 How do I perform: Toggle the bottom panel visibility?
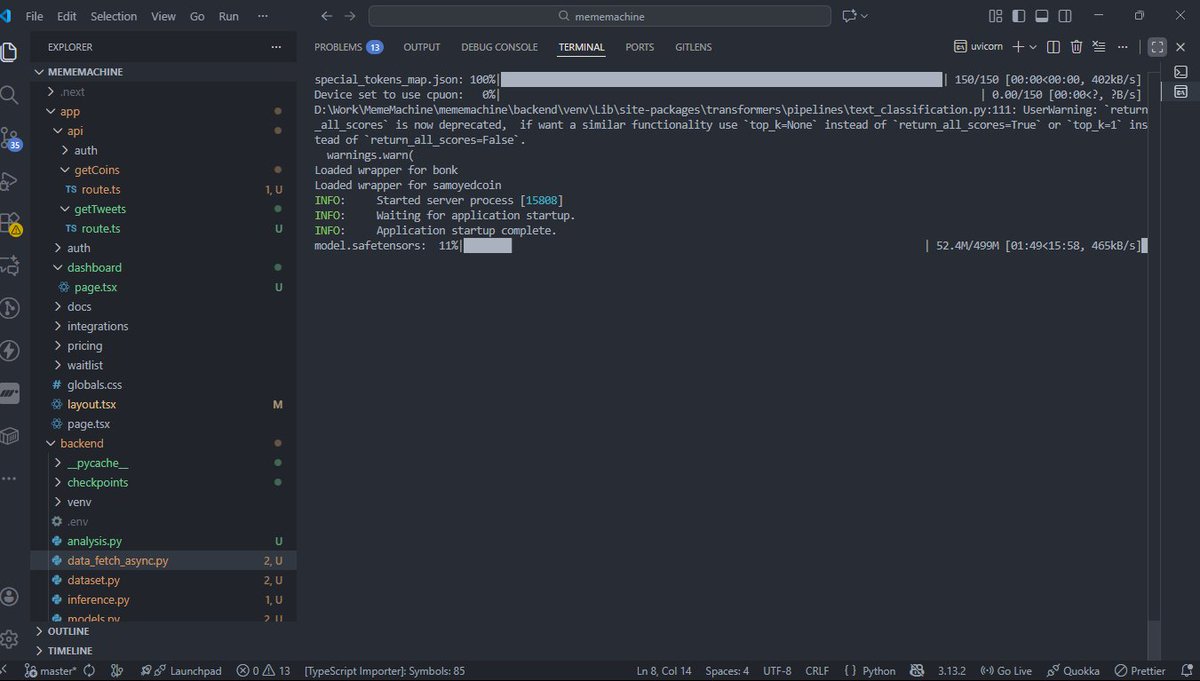click(1041, 16)
